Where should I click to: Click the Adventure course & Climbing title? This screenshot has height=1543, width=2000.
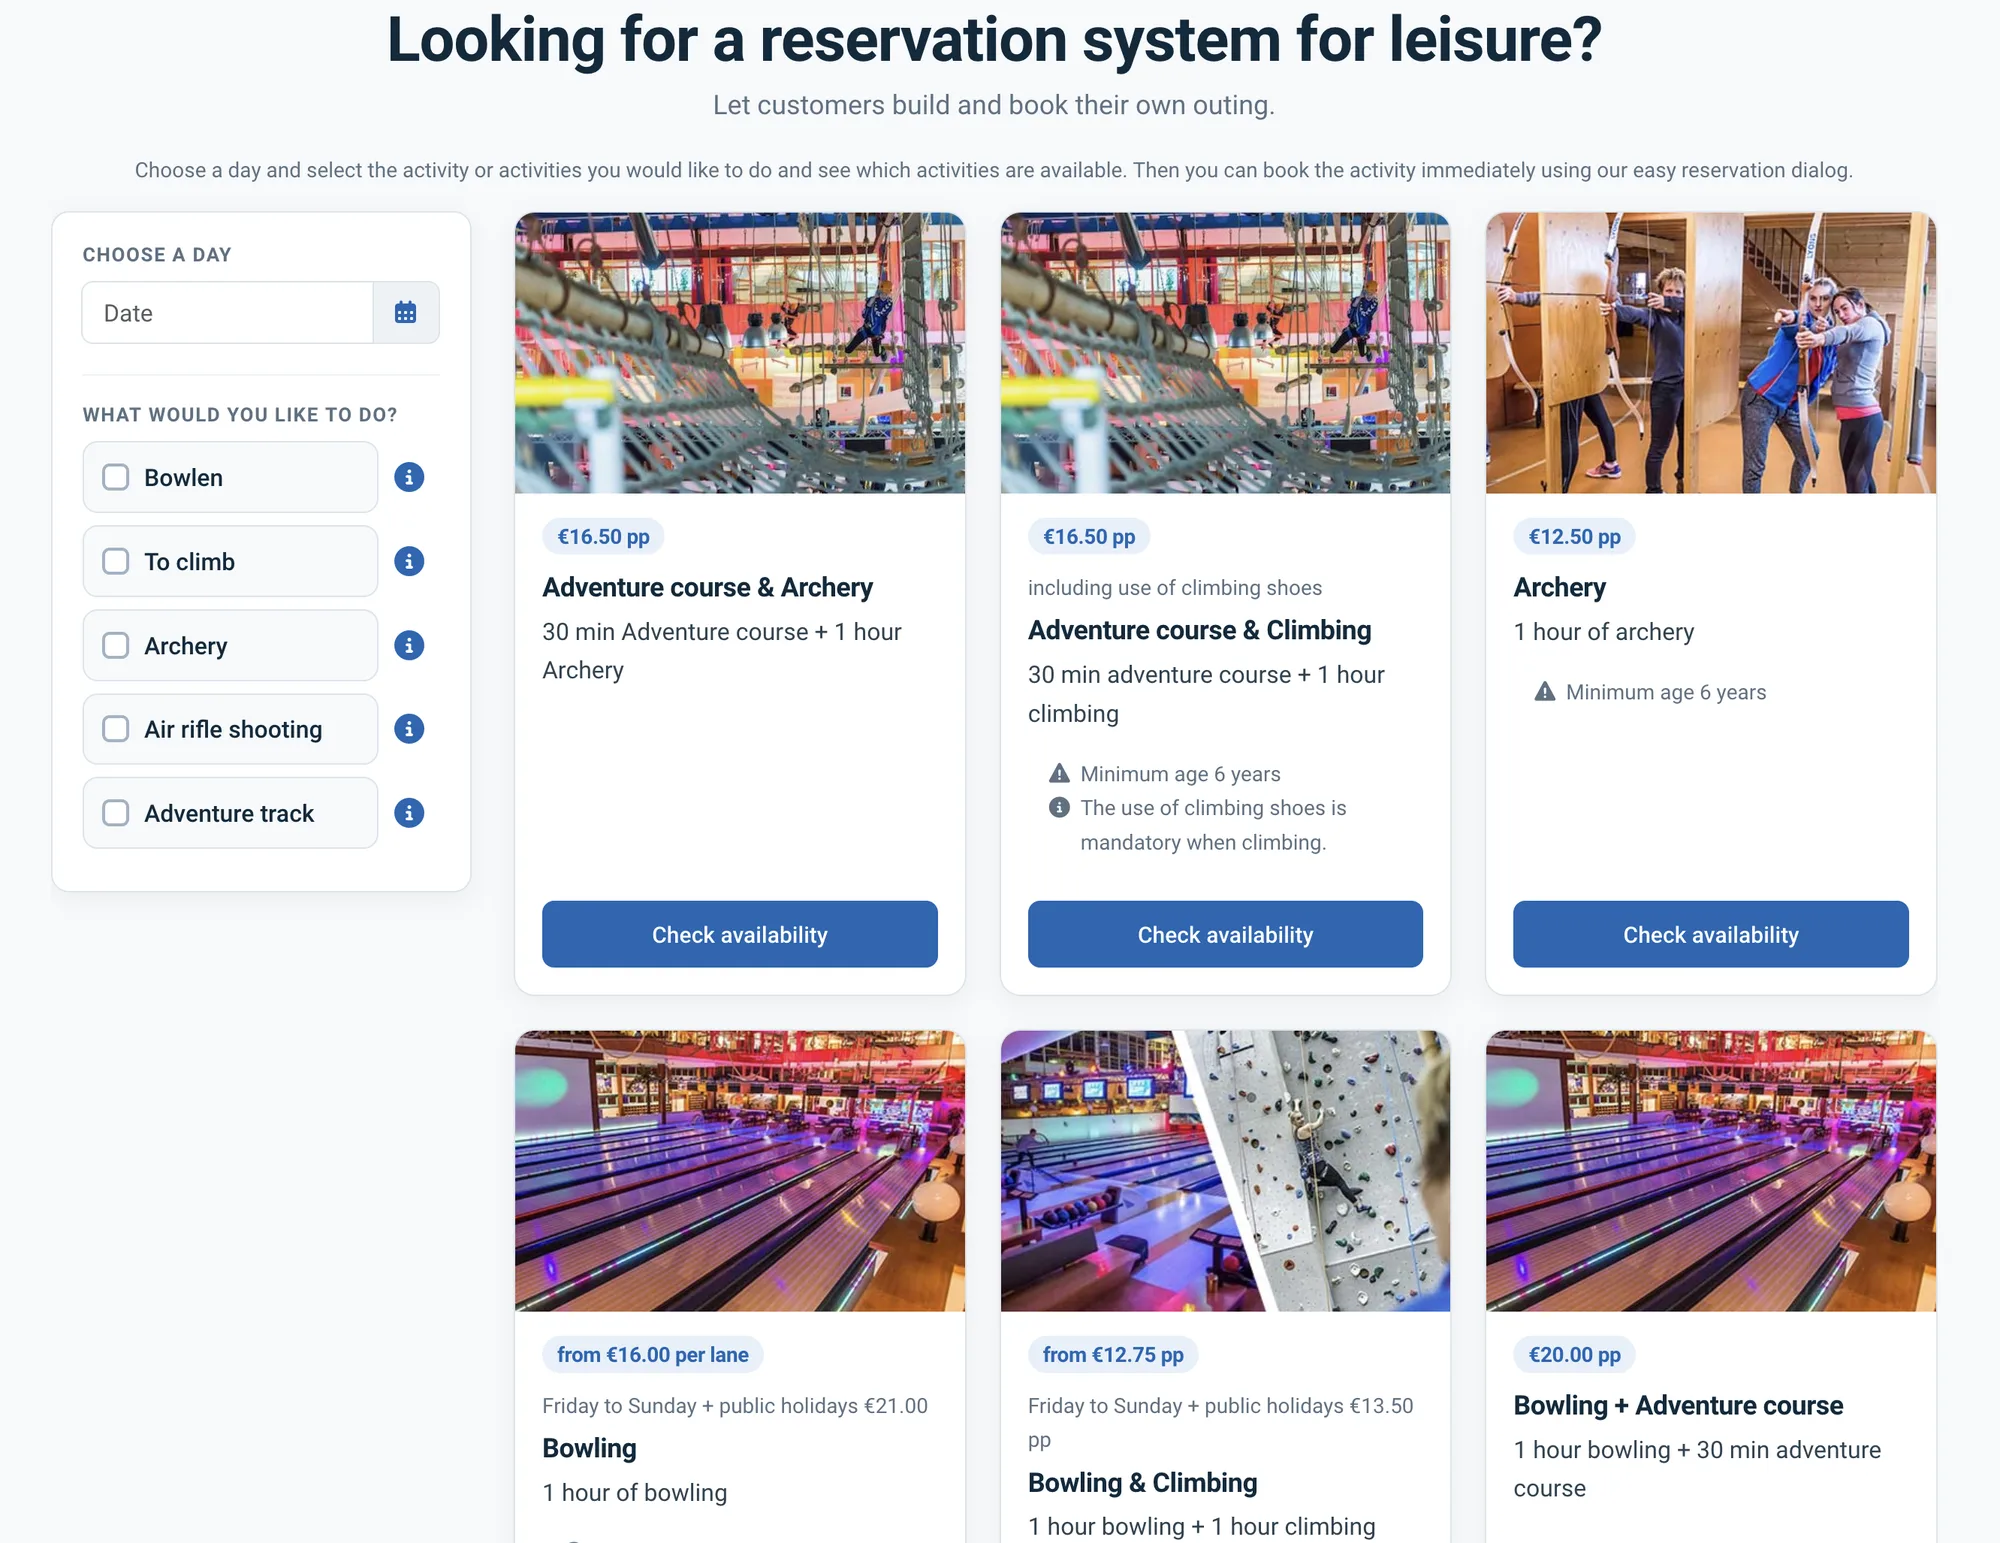click(1199, 630)
